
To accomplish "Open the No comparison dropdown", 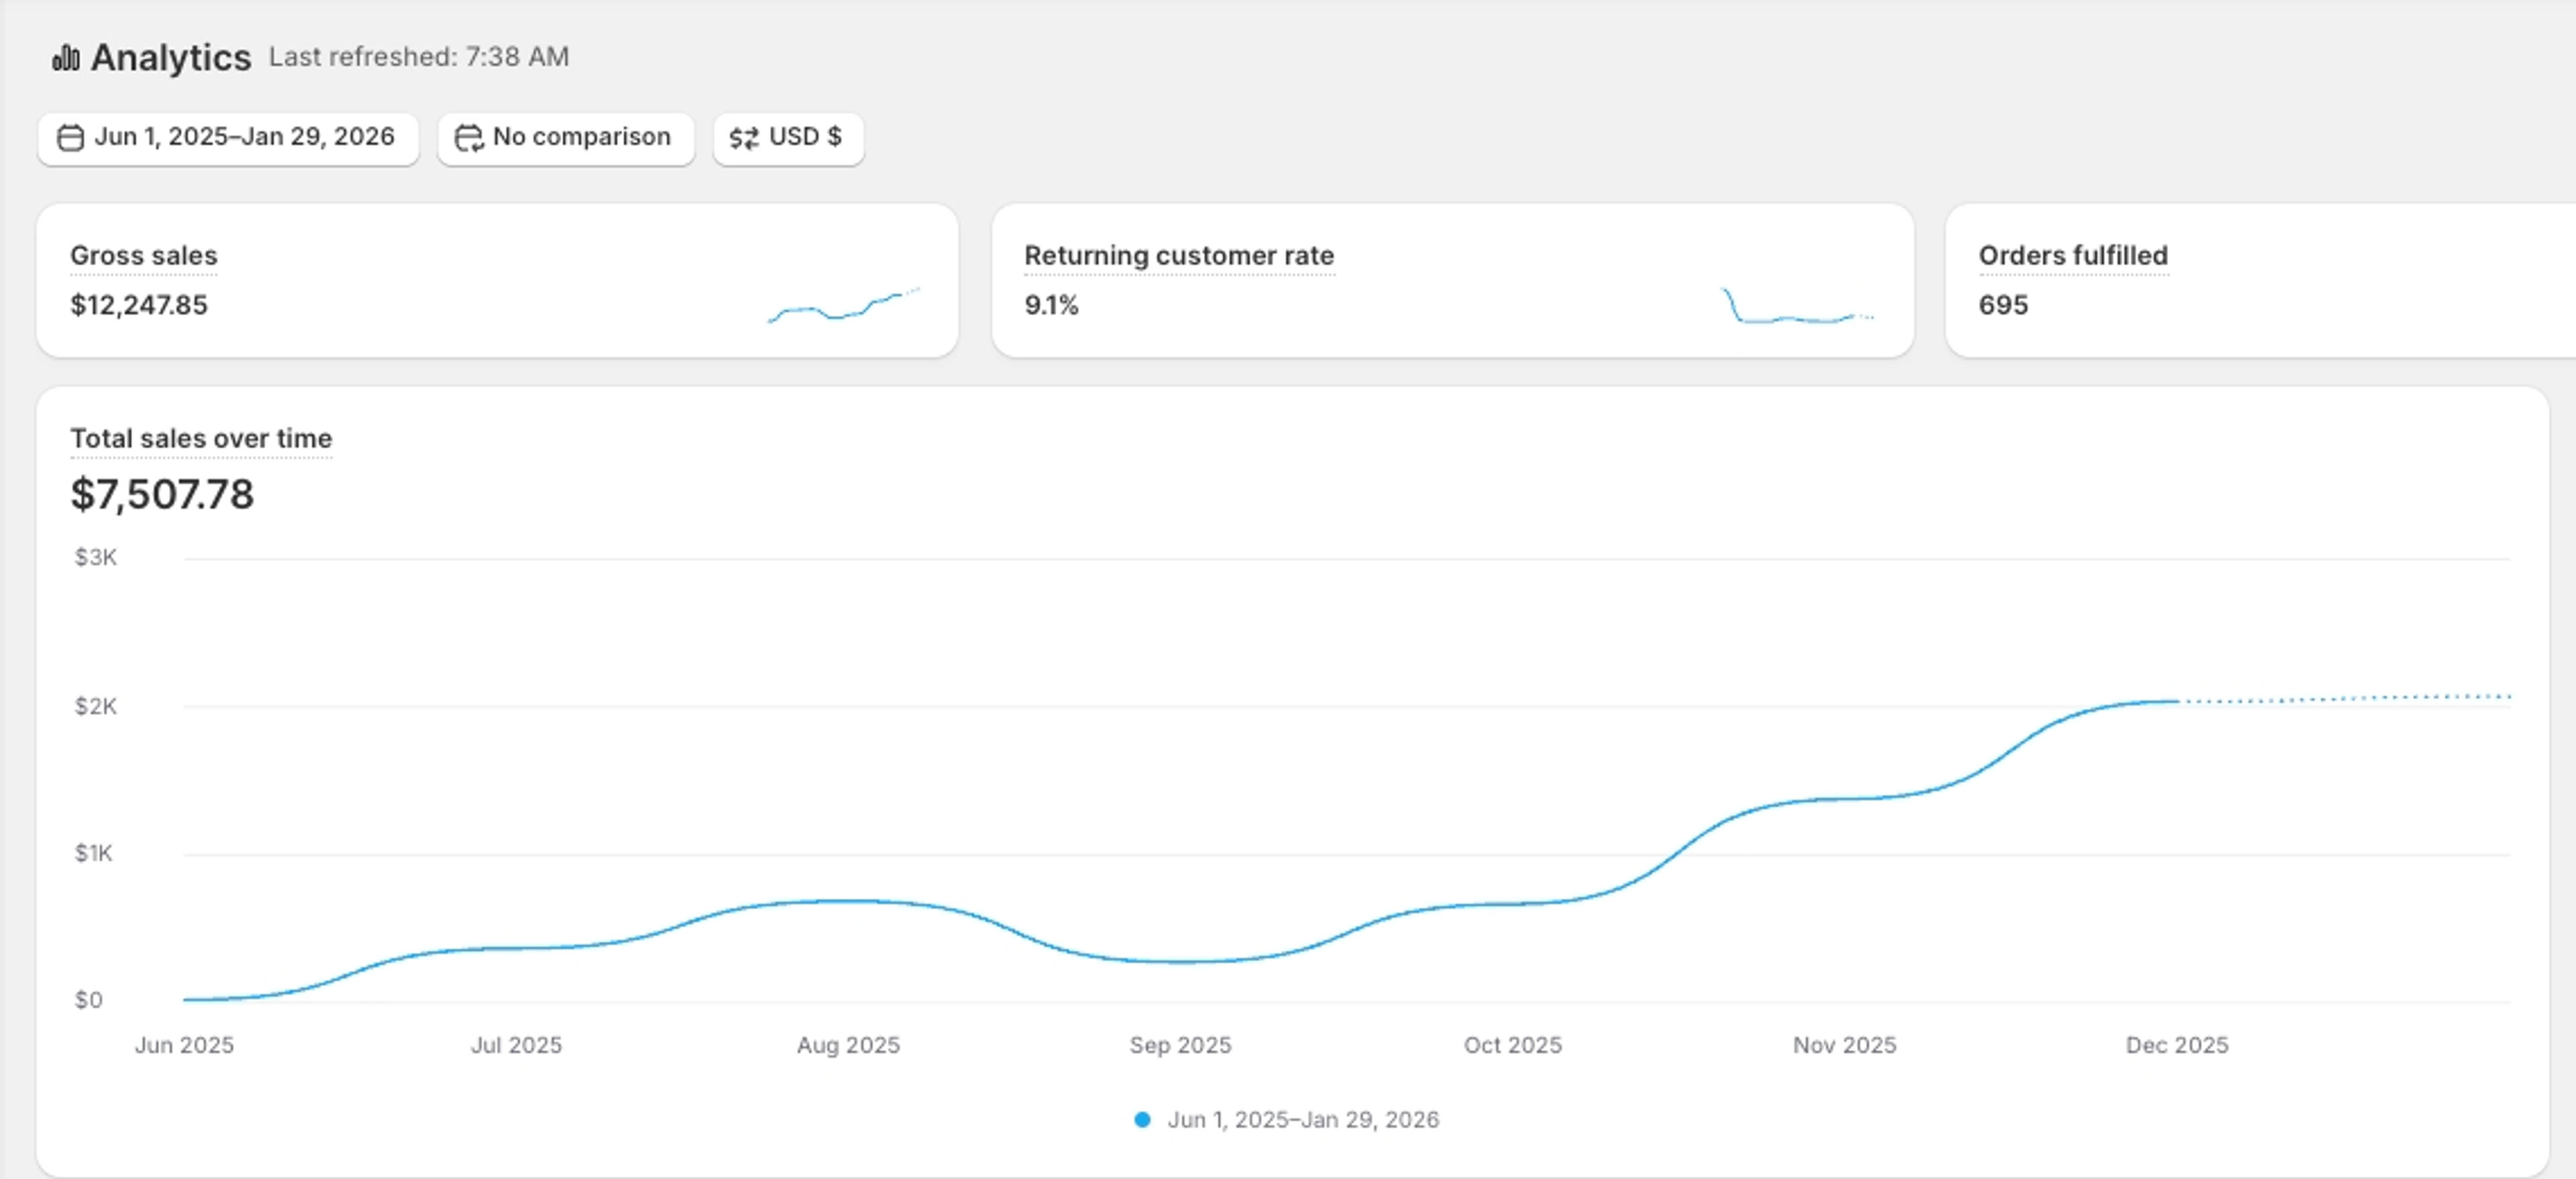I will (x=566, y=138).
